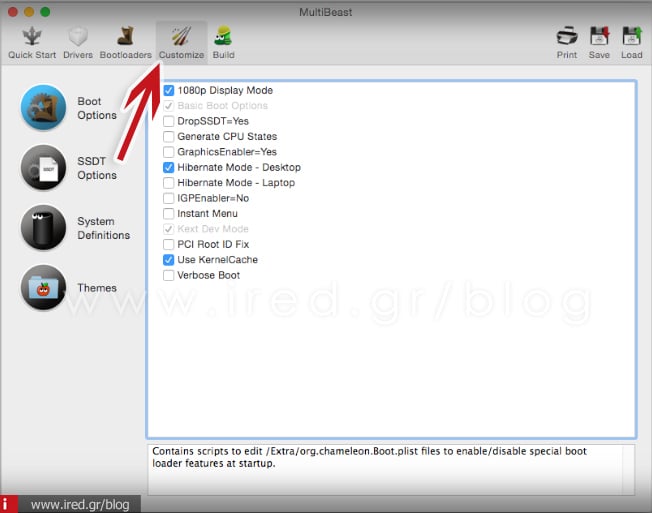Click the "Print" toolbar label
The width and height of the screenshot is (652, 513).
pos(567,55)
